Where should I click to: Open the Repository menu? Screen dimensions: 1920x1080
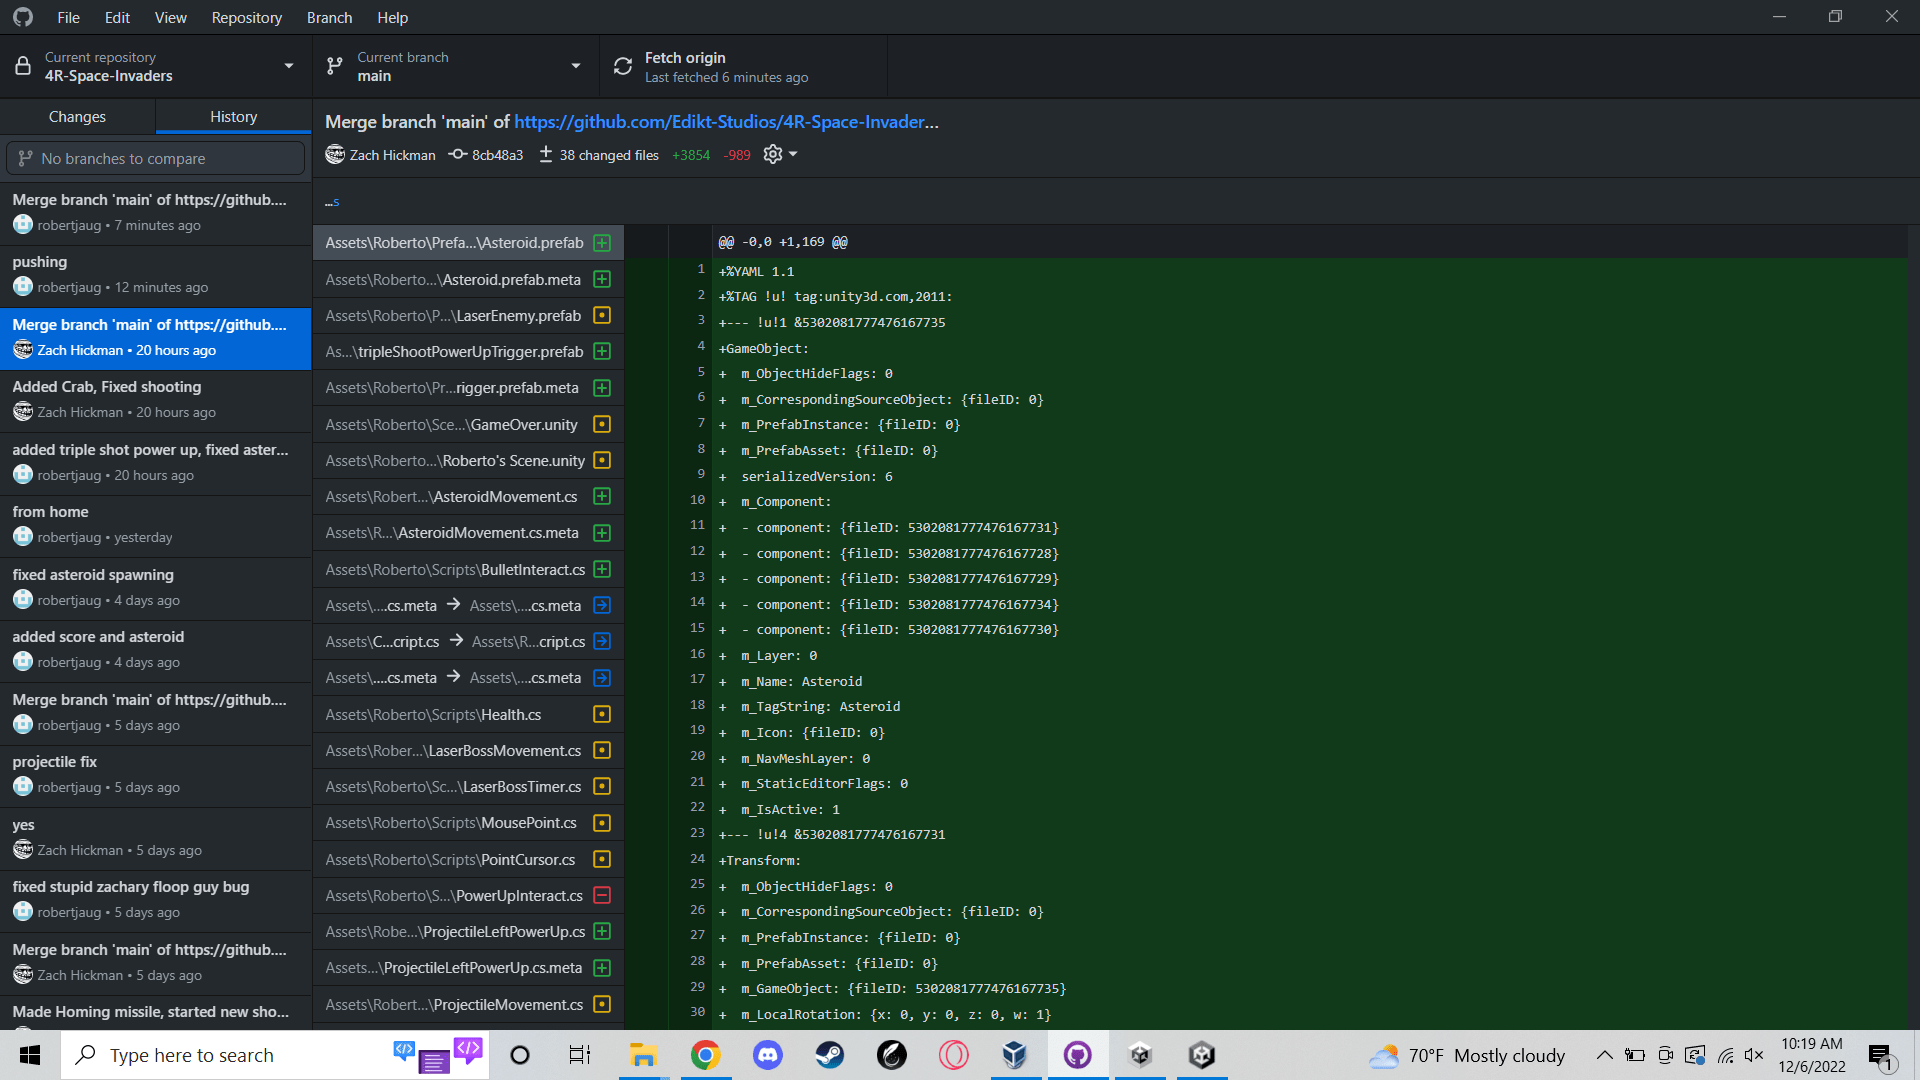click(246, 17)
